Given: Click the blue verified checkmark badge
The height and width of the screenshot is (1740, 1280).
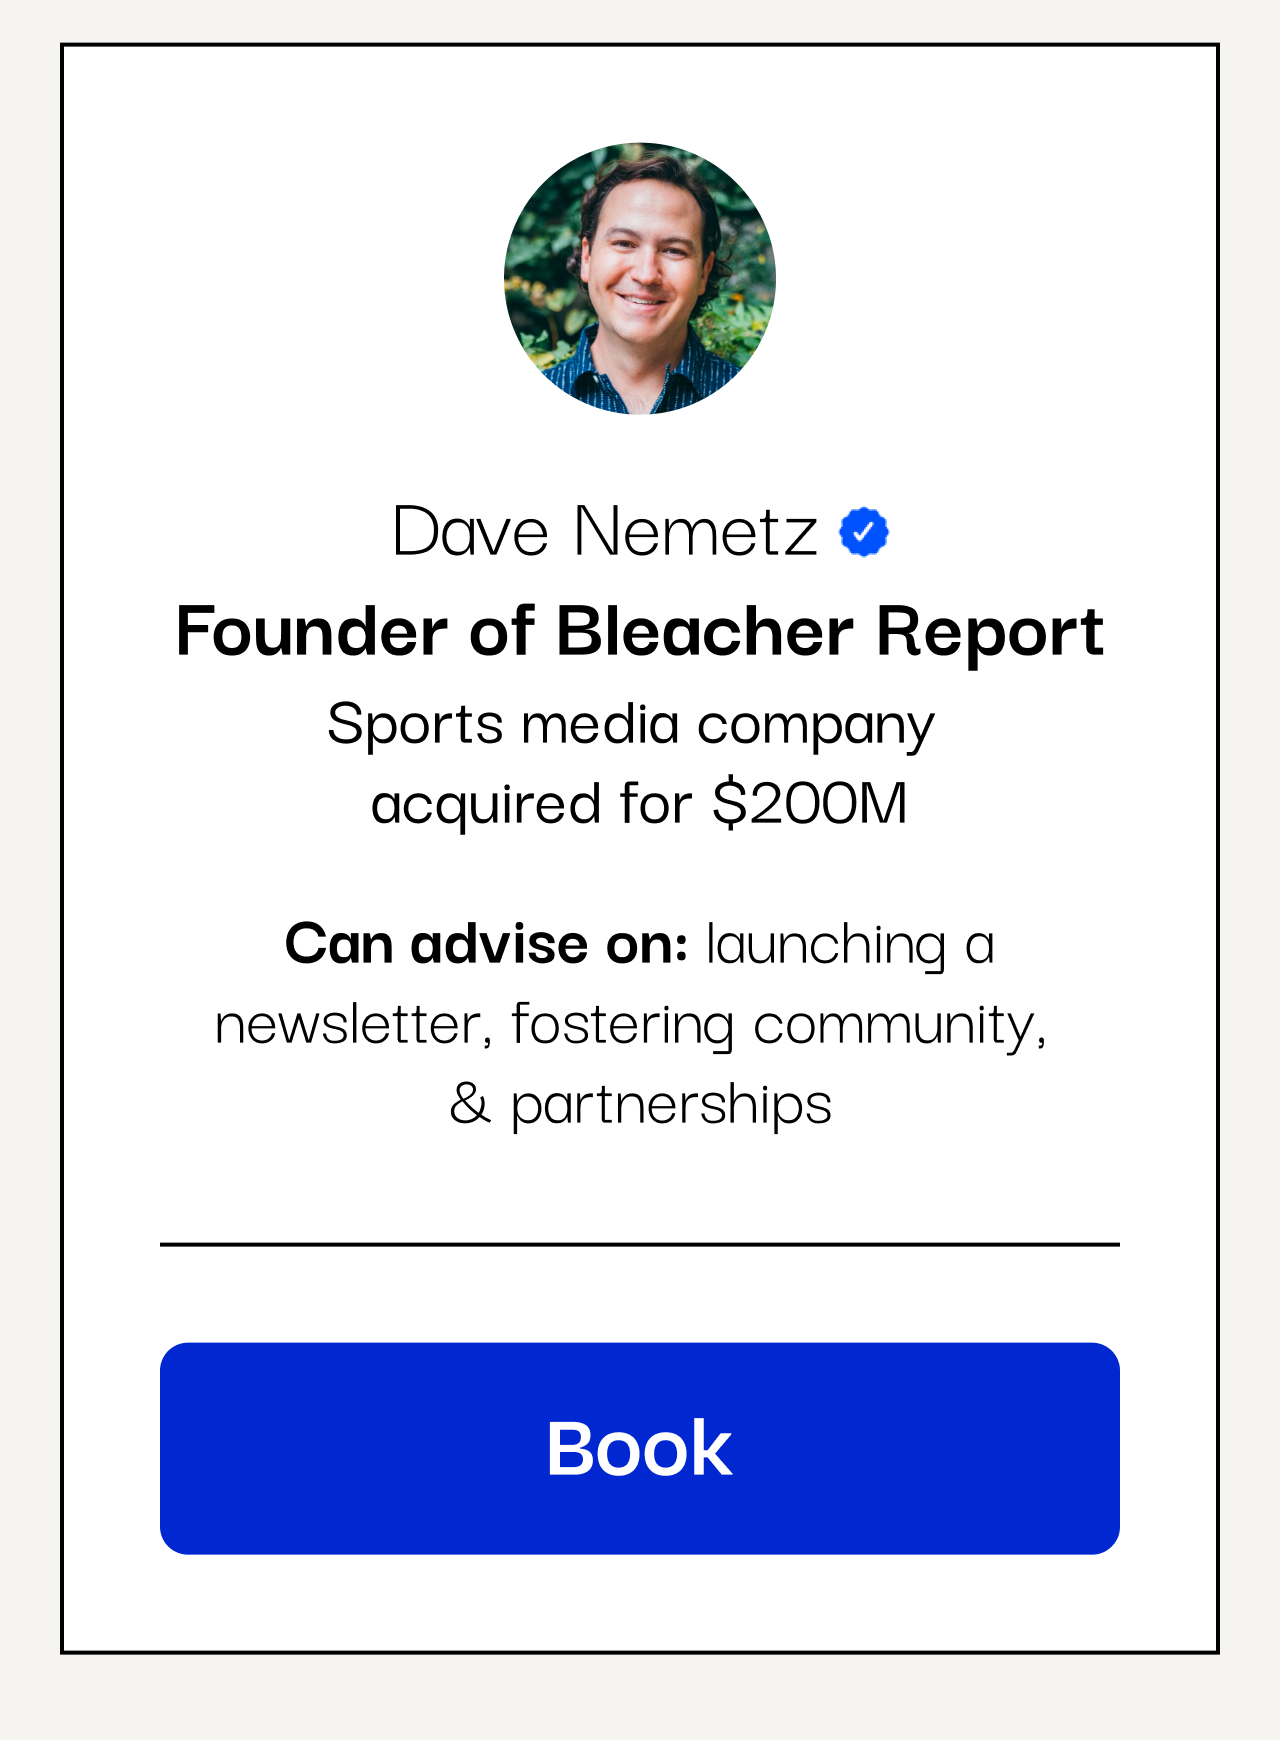Looking at the screenshot, I should point(864,532).
